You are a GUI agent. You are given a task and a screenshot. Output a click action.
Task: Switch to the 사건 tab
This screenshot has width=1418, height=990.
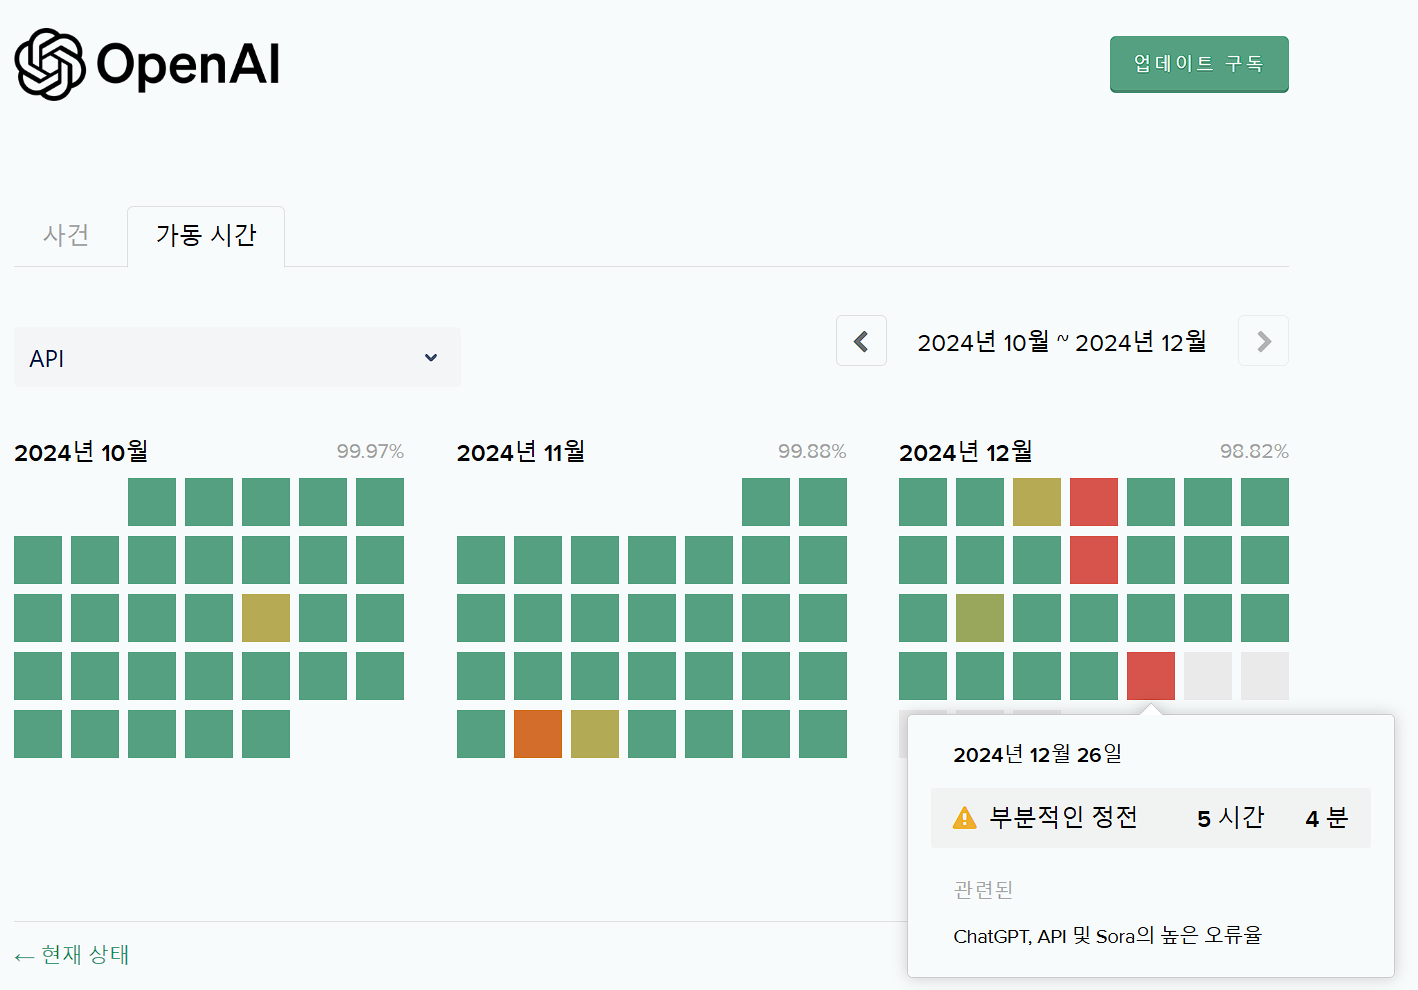tap(66, 236)
